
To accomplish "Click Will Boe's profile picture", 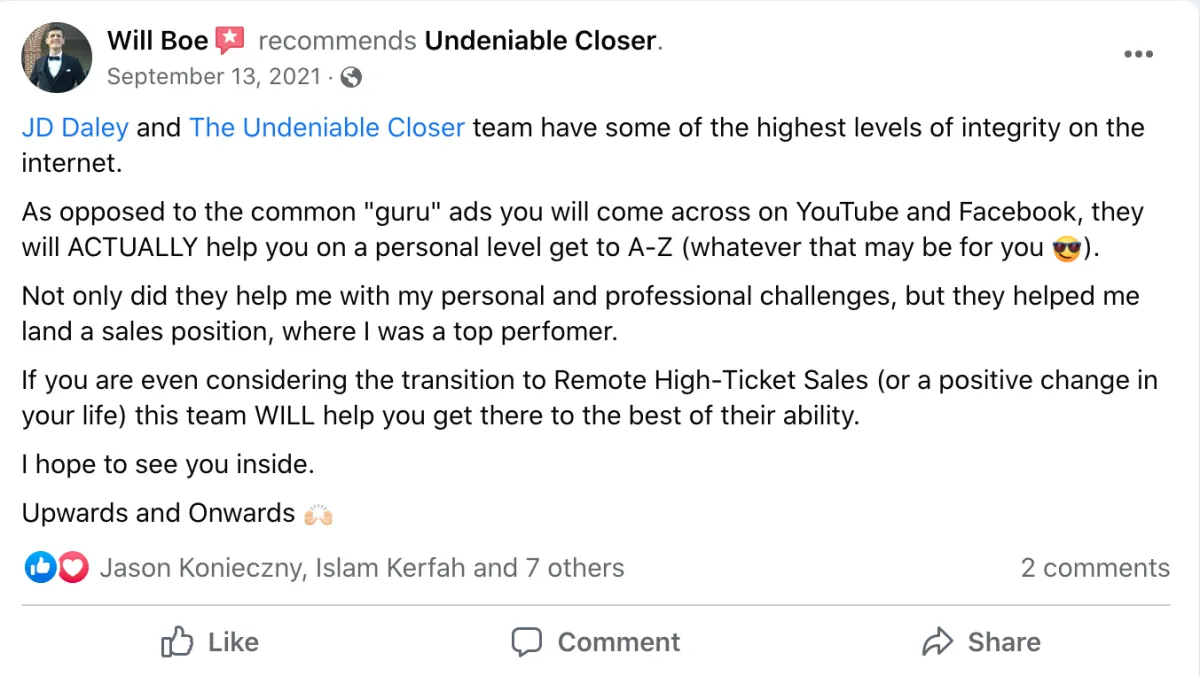I will [x=56, y=57].
